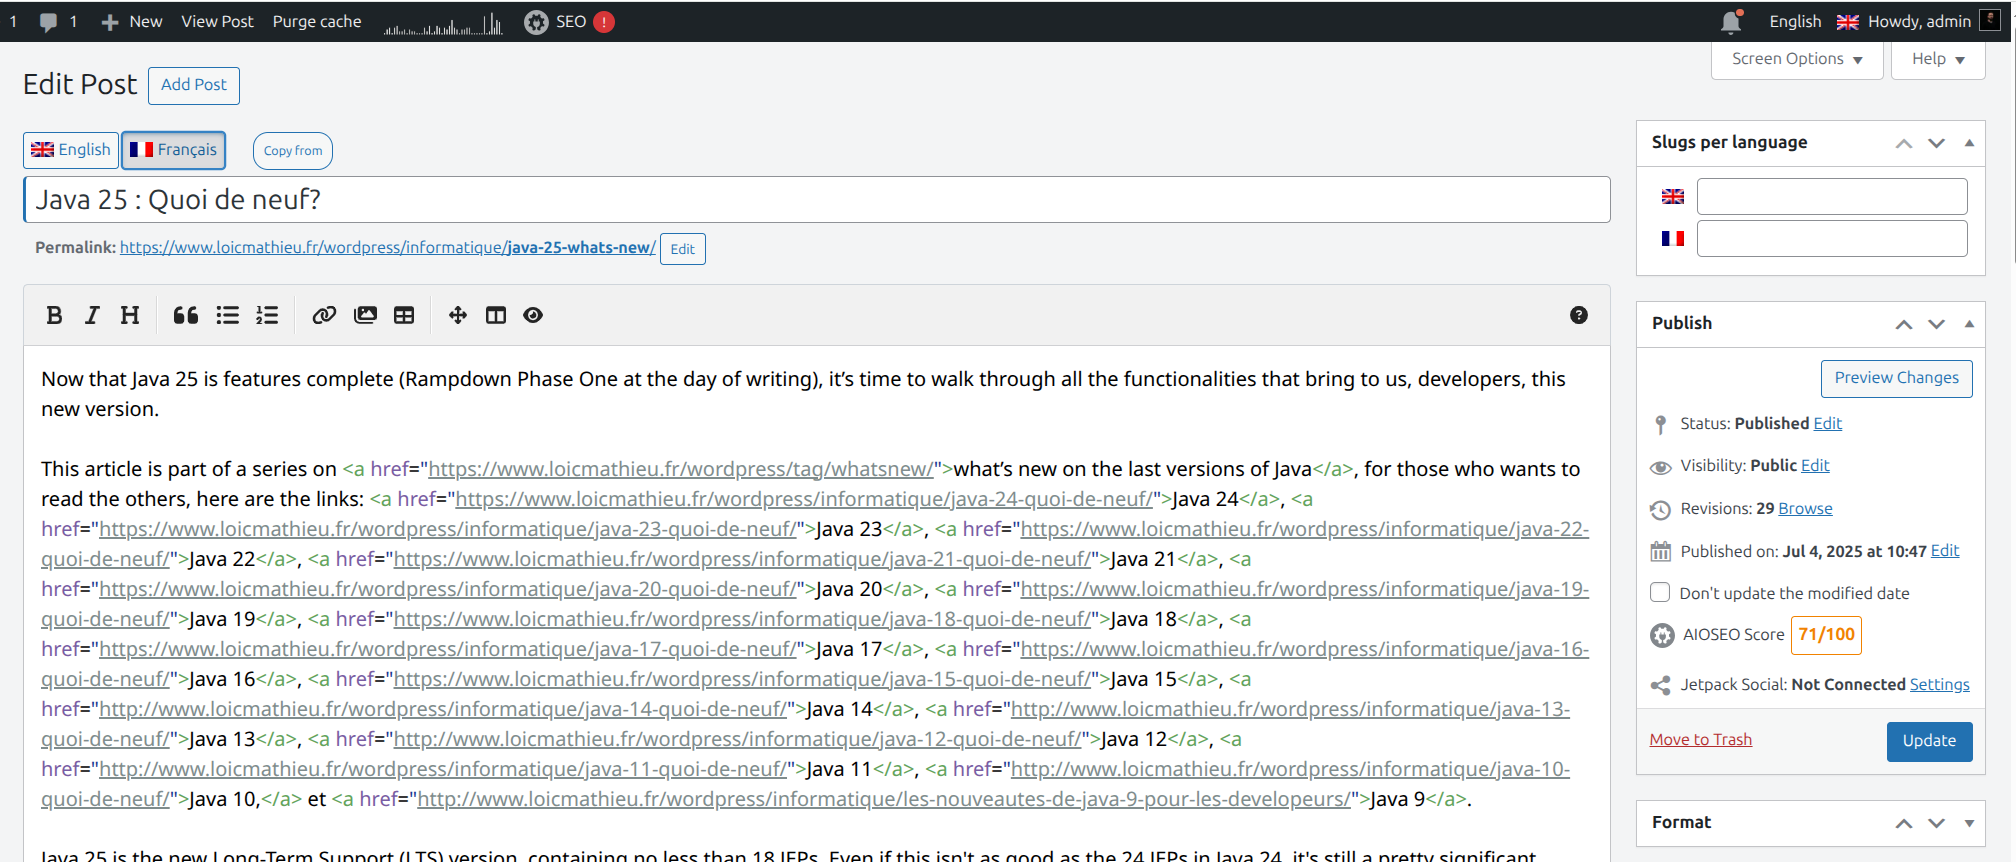Move Slugs per language panel down
The height and width of the screenshot is (862, 2016).
[x=1937, y=143]
